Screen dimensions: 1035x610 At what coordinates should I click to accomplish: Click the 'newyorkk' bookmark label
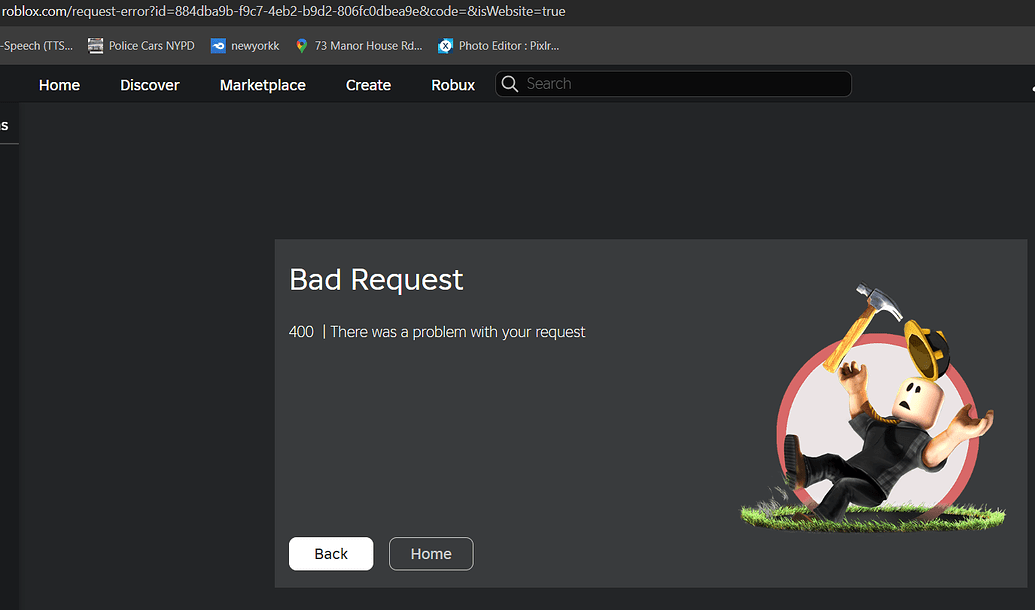255,46
